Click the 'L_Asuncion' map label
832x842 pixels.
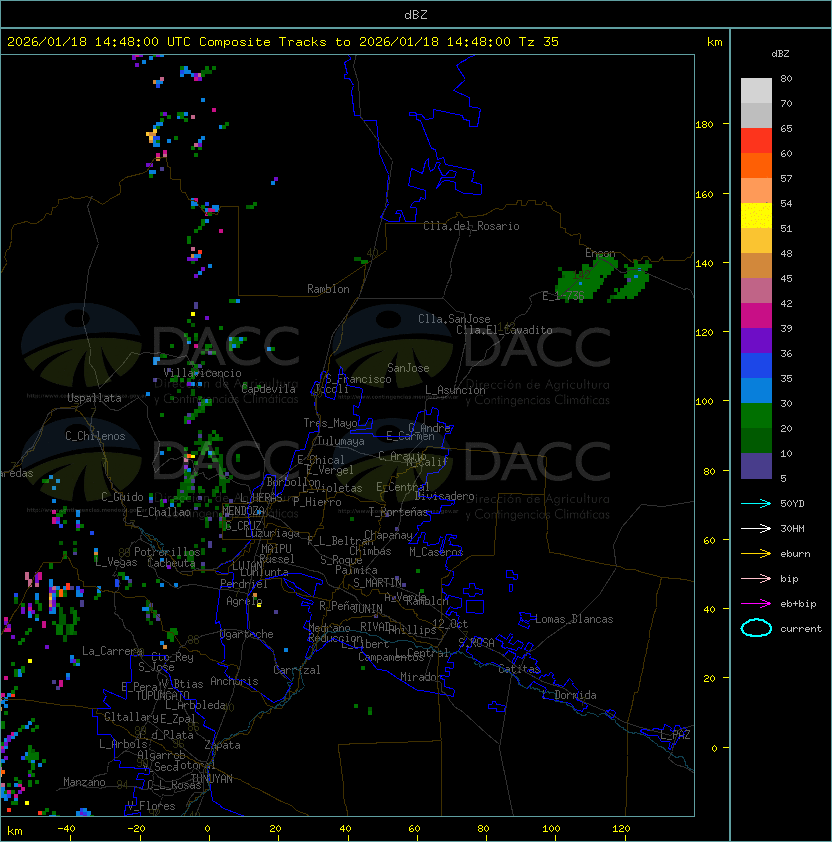(x=455, y=390)
